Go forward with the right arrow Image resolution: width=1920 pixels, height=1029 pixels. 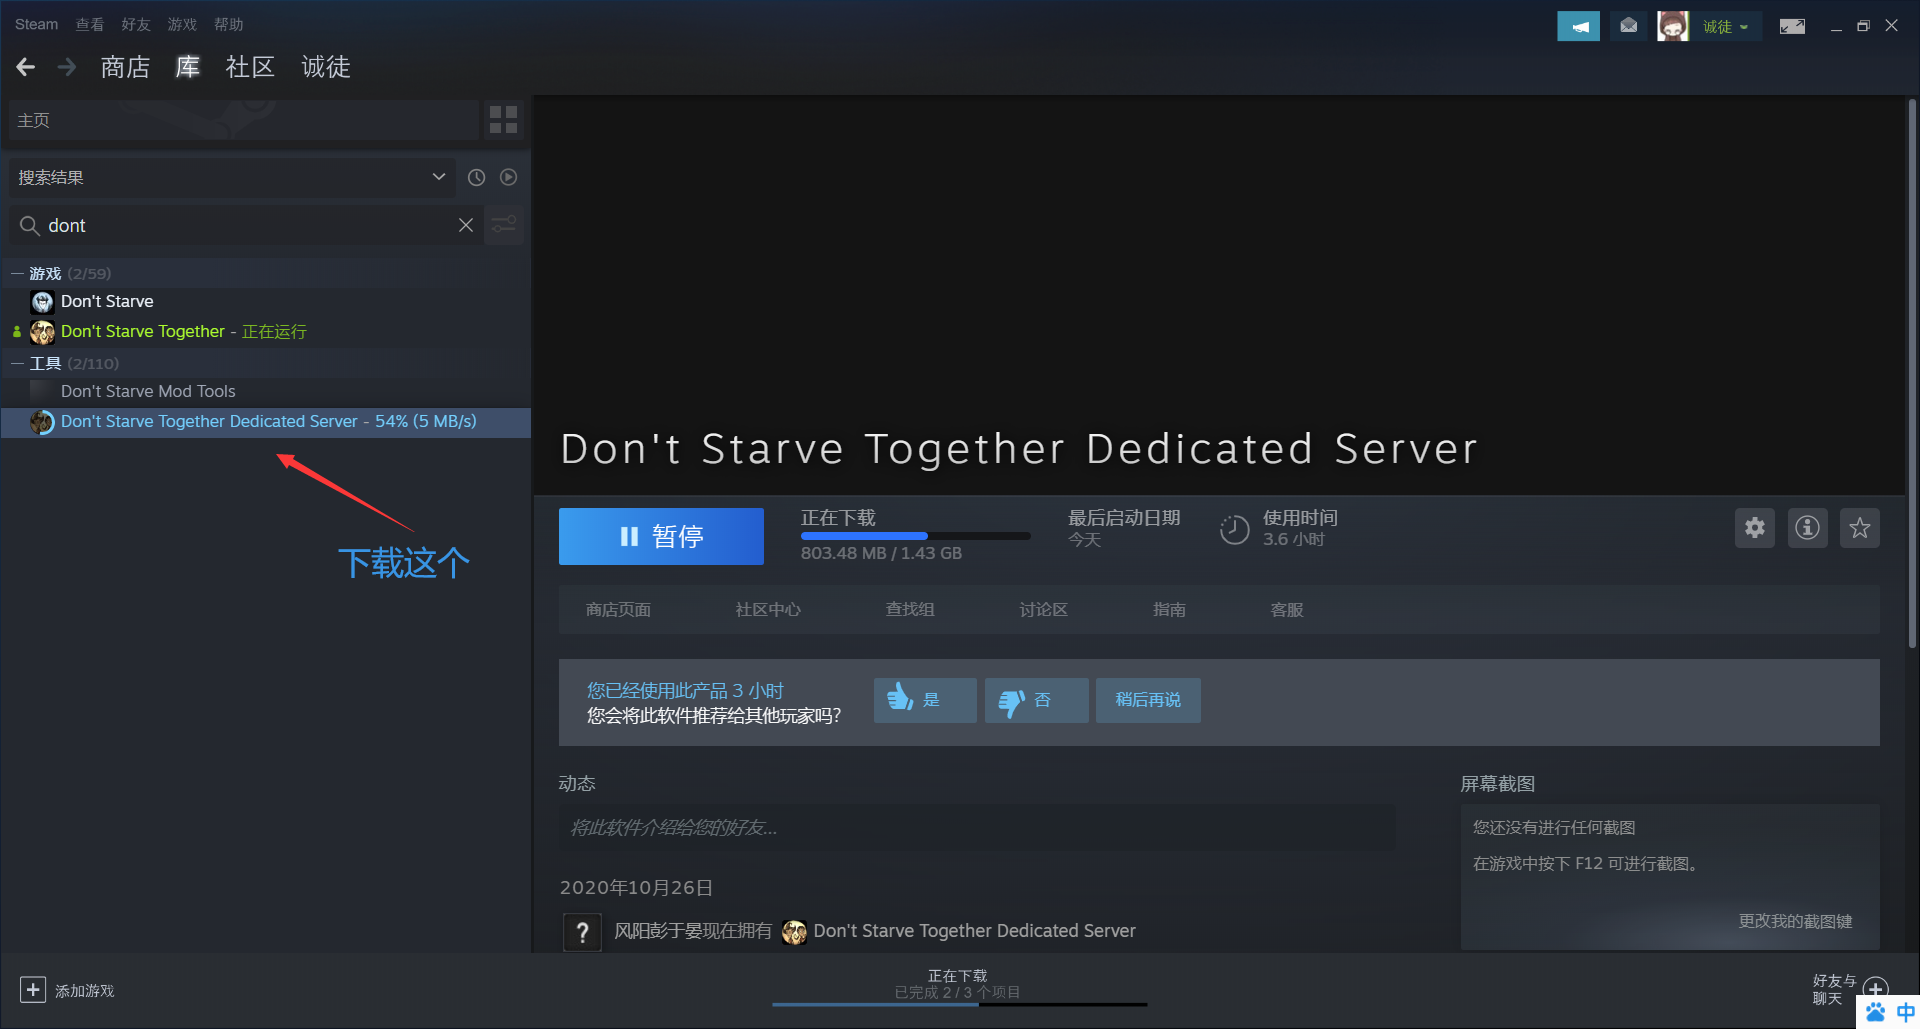coord(67,67)
